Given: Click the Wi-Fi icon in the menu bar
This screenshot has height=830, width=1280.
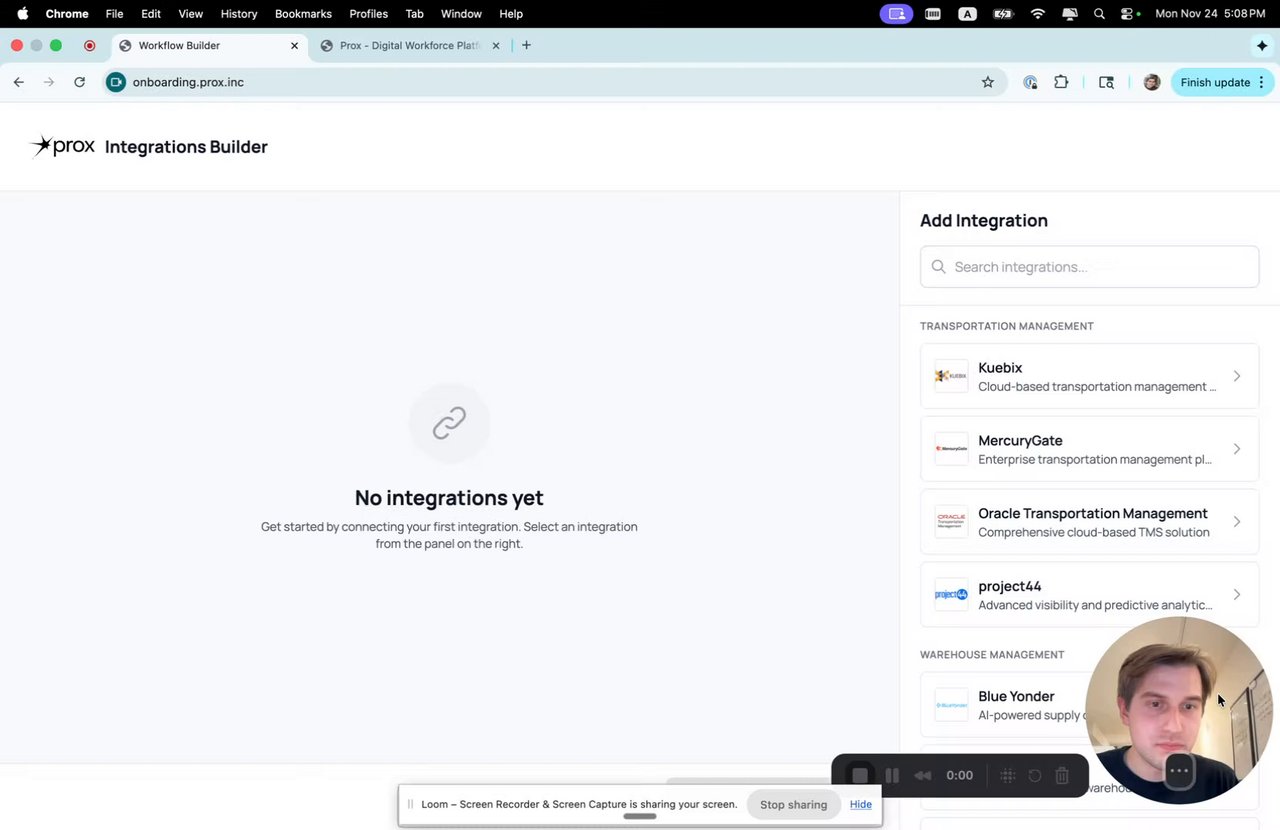Looking at the screenshot, I should point(1038,14).
